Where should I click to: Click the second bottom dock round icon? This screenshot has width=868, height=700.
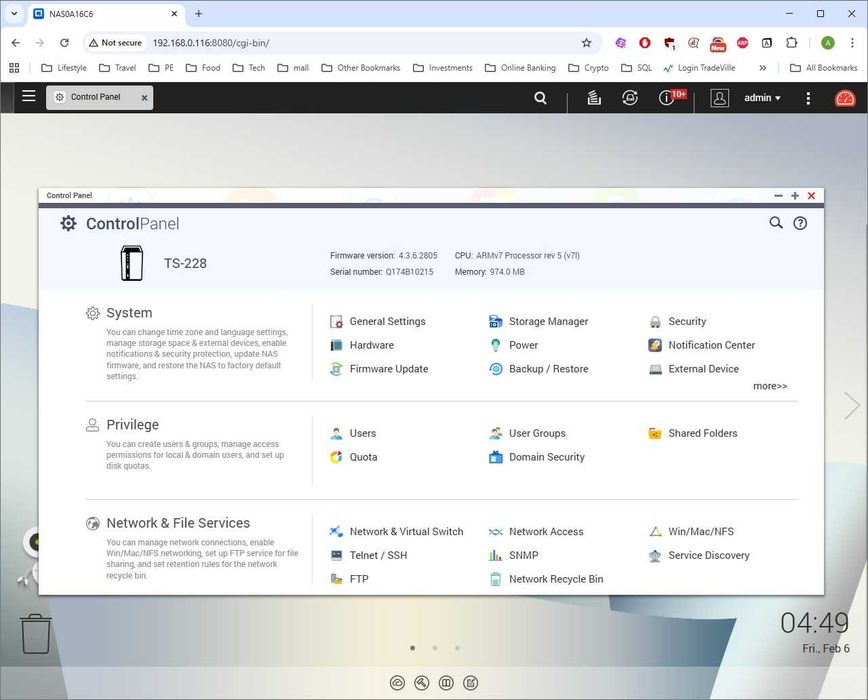[422, 683]
